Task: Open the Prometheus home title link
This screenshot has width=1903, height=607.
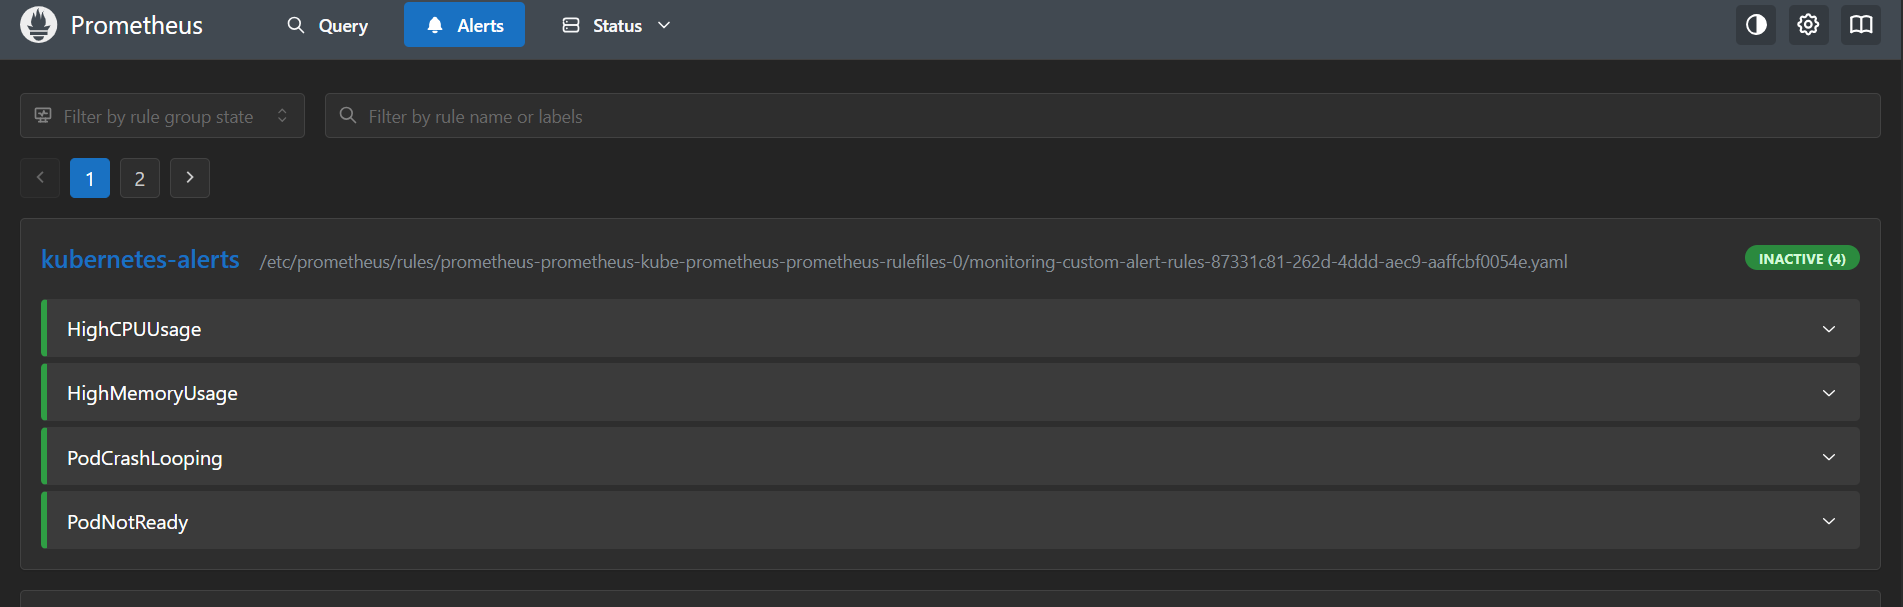Action: tap(136, 26)
